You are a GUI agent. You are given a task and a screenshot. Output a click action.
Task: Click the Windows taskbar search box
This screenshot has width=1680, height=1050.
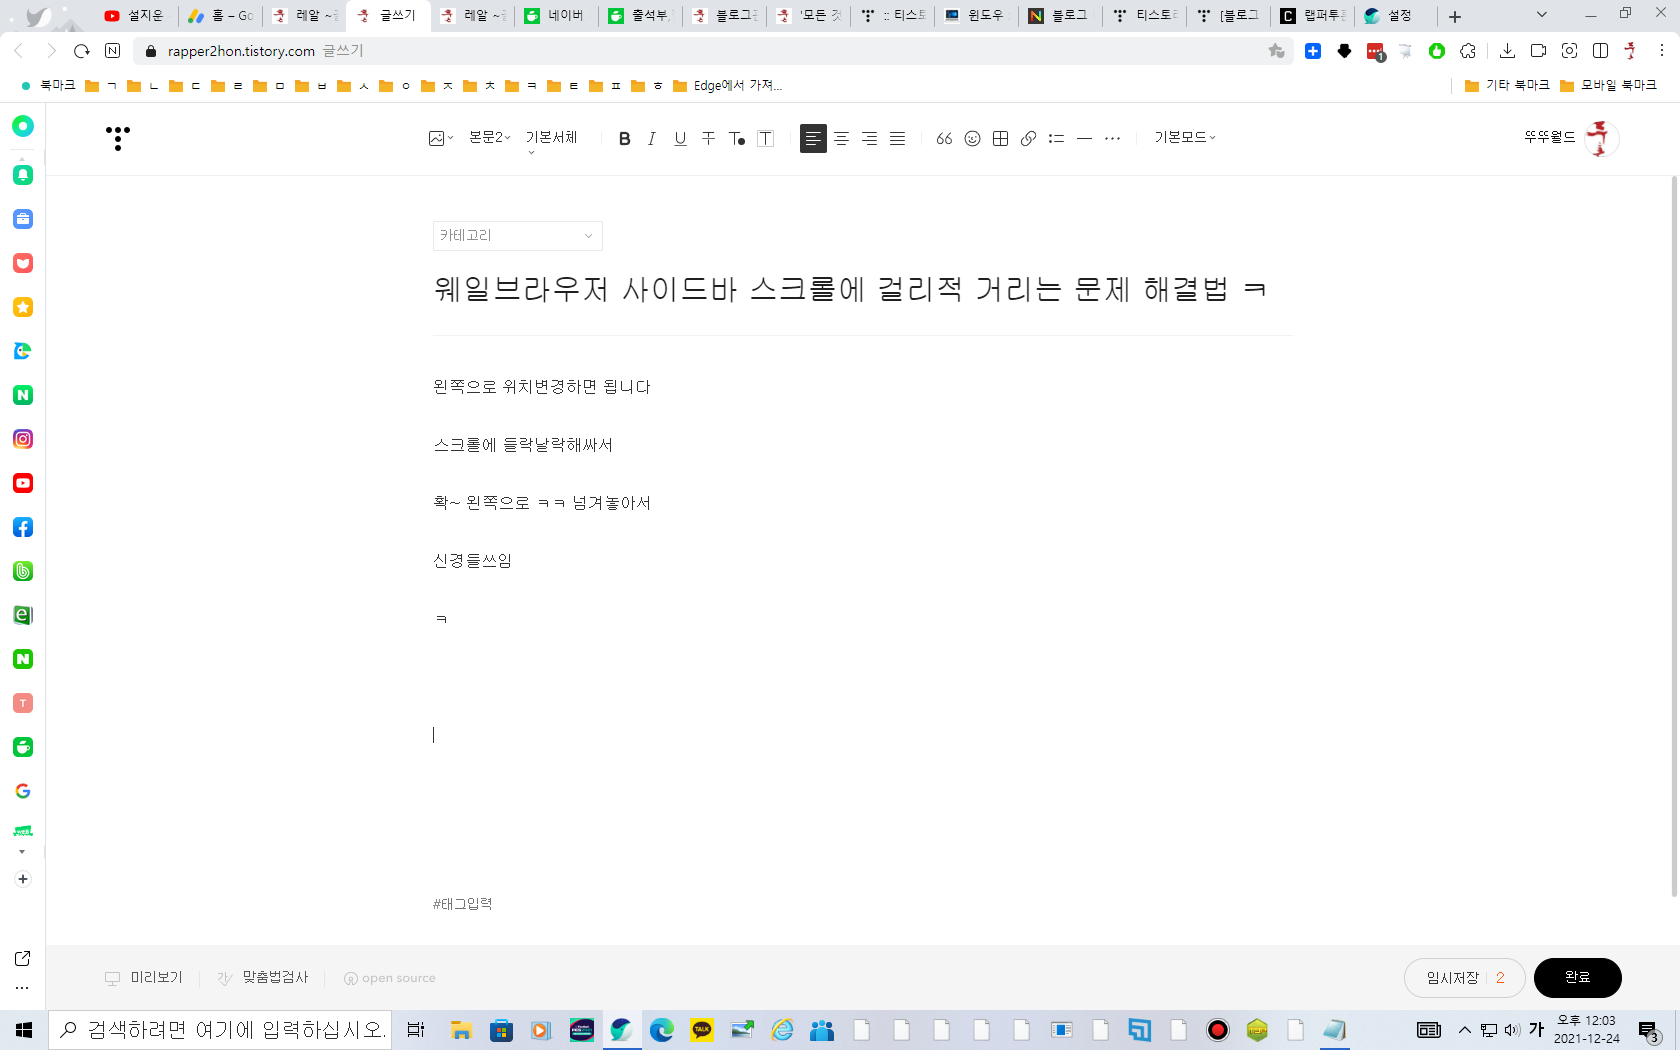click(220, 1030)
